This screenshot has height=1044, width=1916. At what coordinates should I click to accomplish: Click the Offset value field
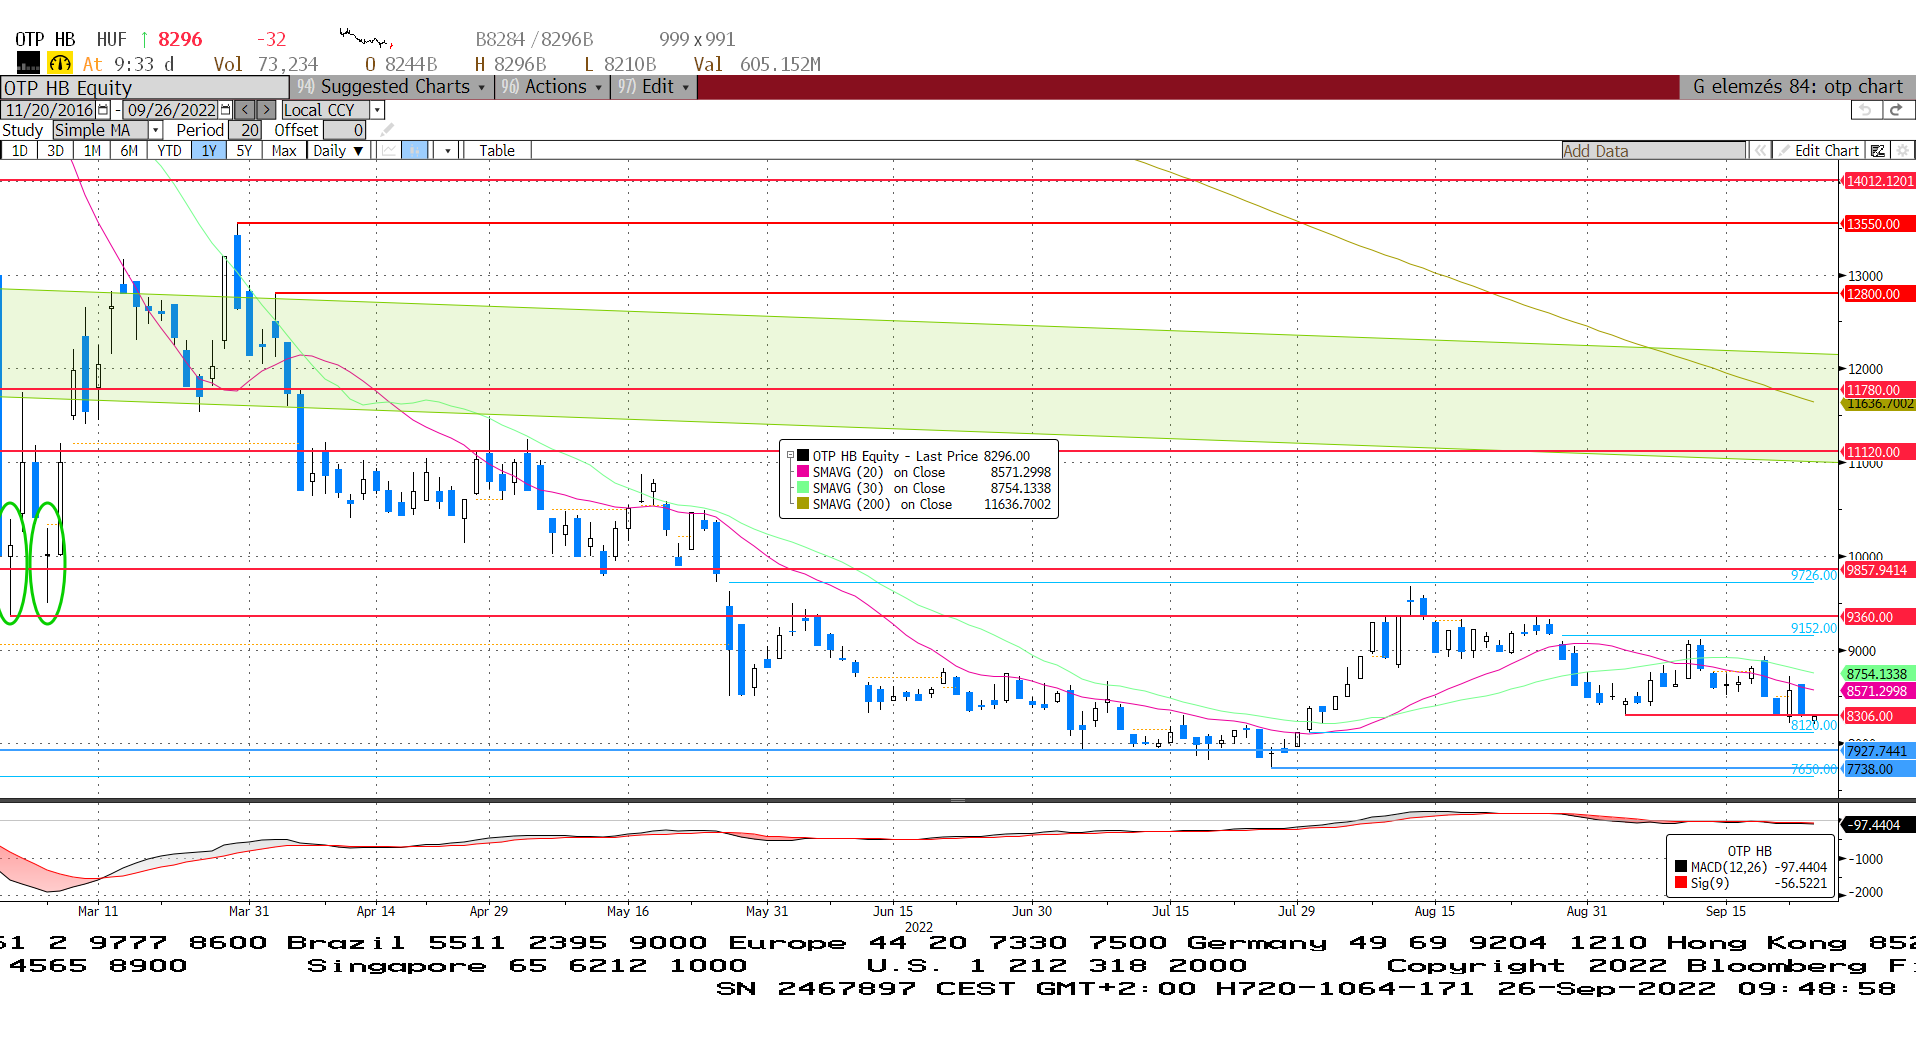tap(344, 130)
